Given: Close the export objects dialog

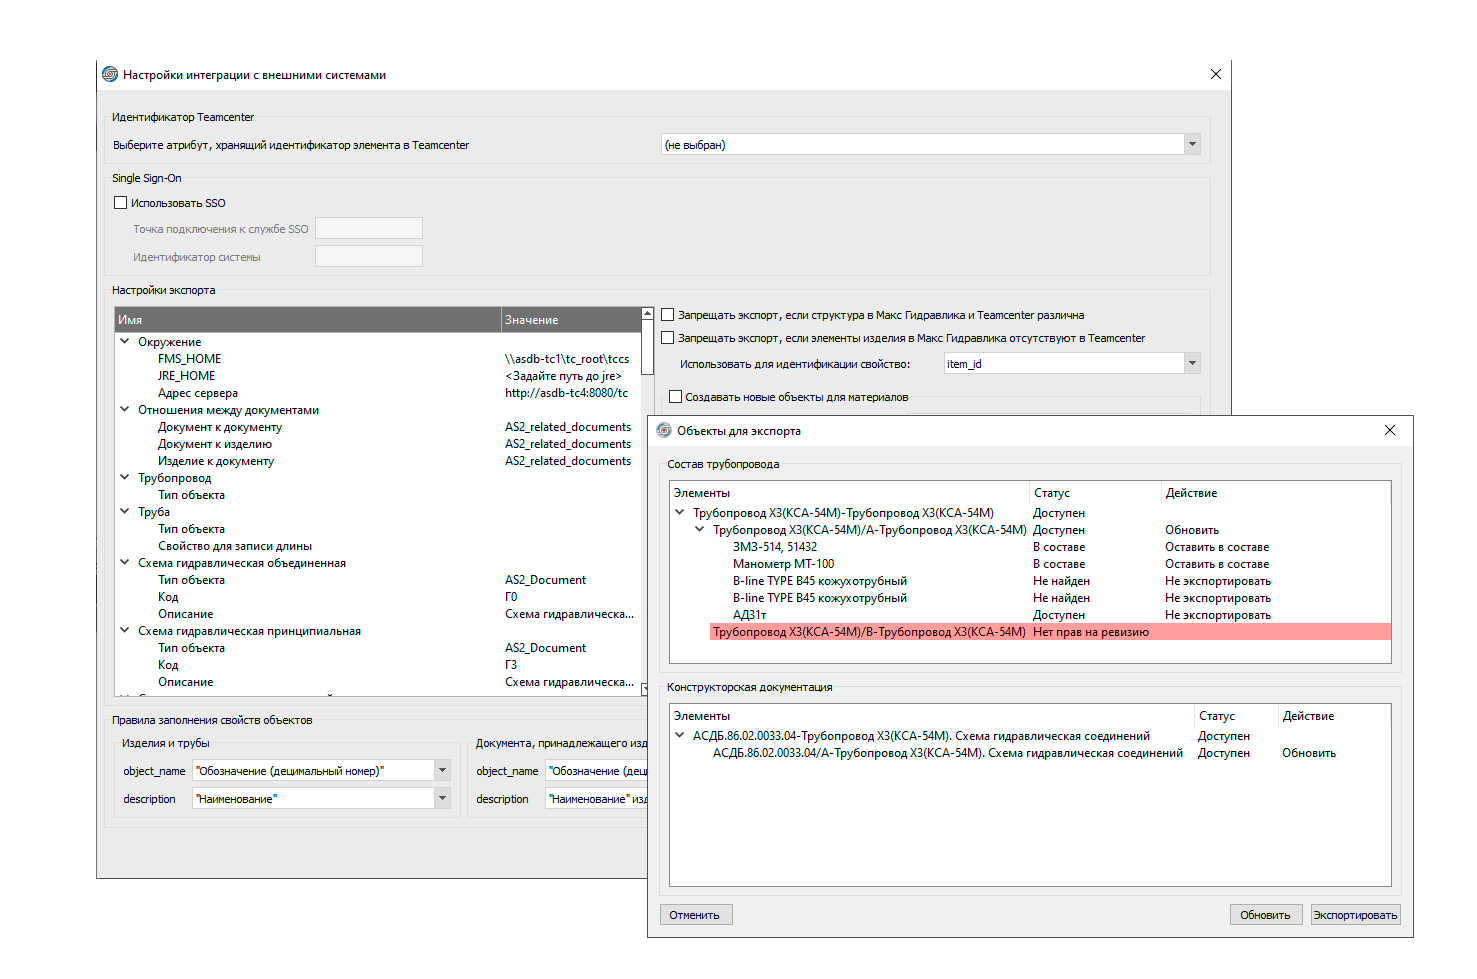Looking at the screenshot, I should click(x=1389, y=430).
